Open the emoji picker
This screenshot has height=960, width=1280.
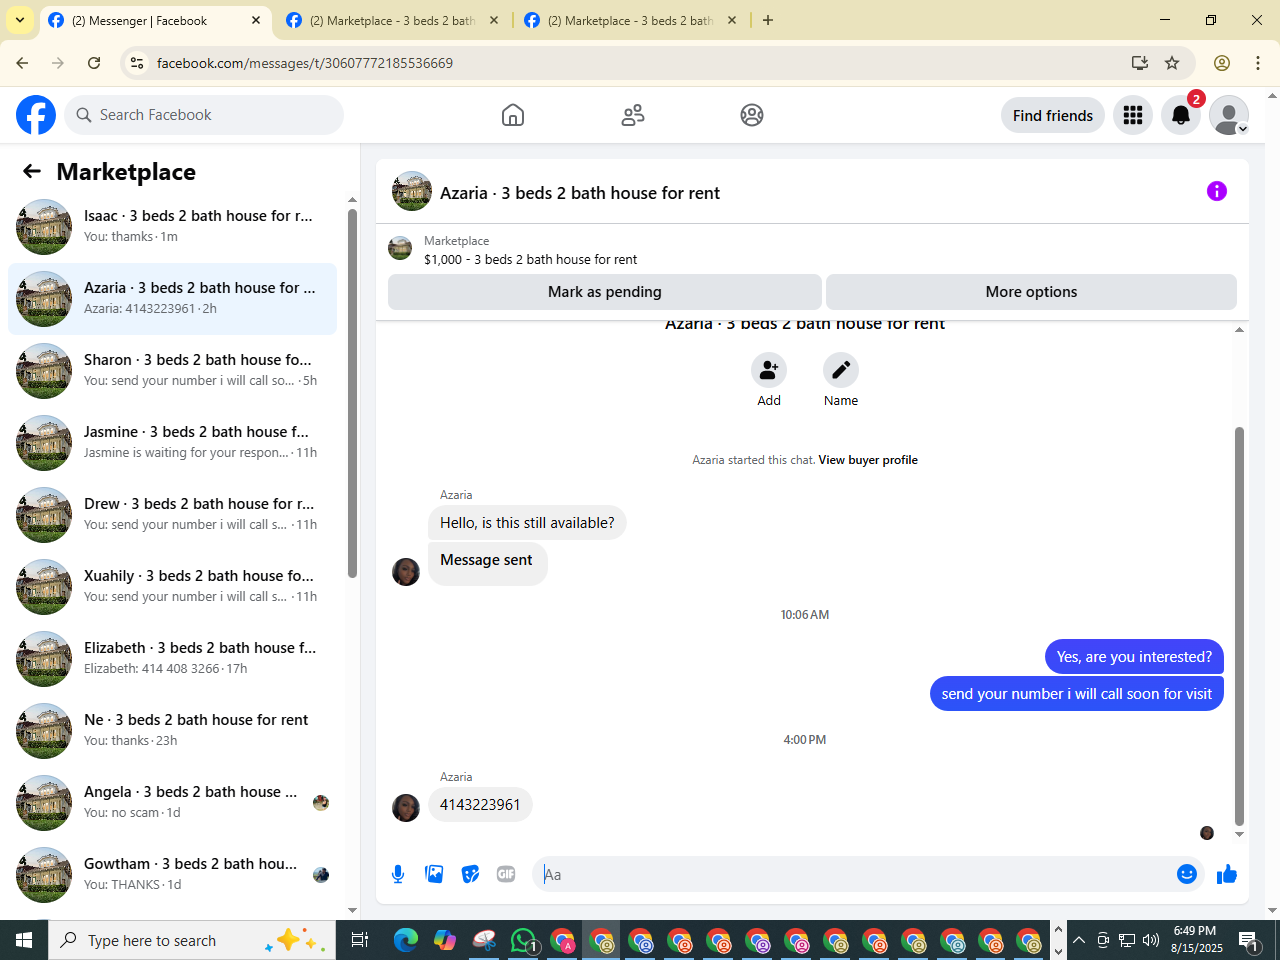tap(1187, 874)
